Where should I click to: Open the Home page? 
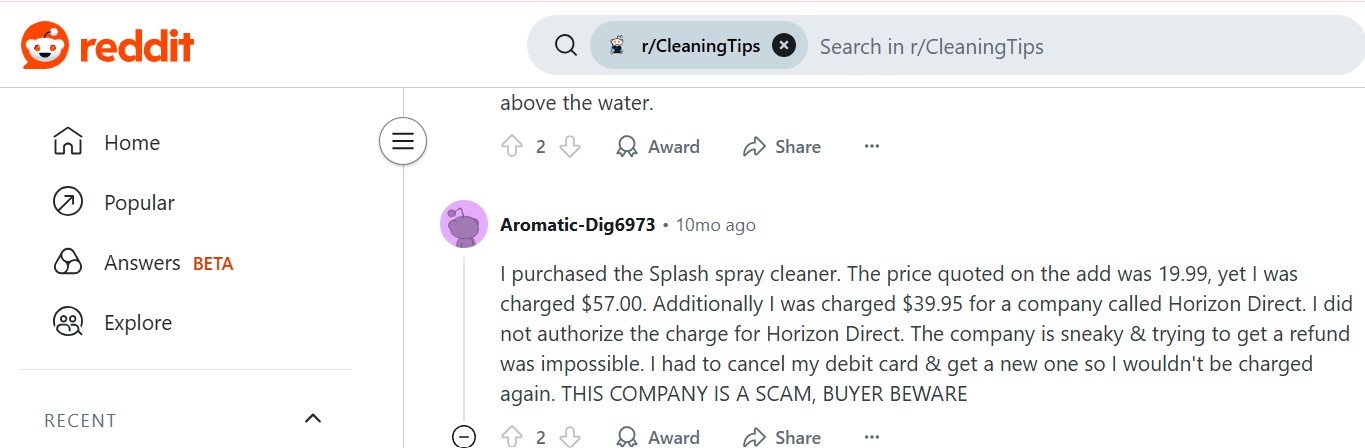pyautogui.click(x=131, y=143)
